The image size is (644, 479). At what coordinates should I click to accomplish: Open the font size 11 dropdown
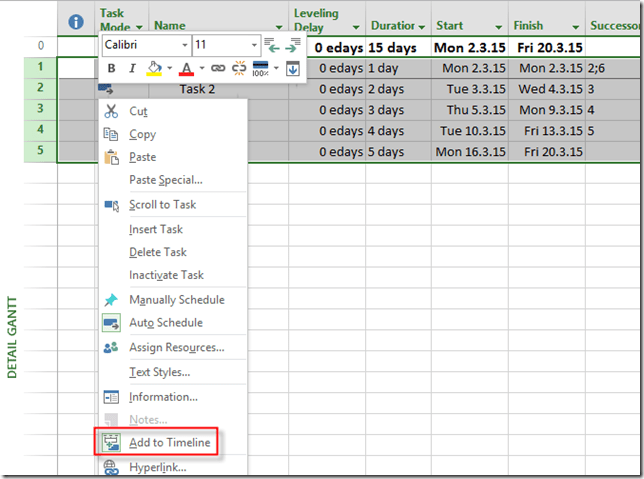point(254,46)
